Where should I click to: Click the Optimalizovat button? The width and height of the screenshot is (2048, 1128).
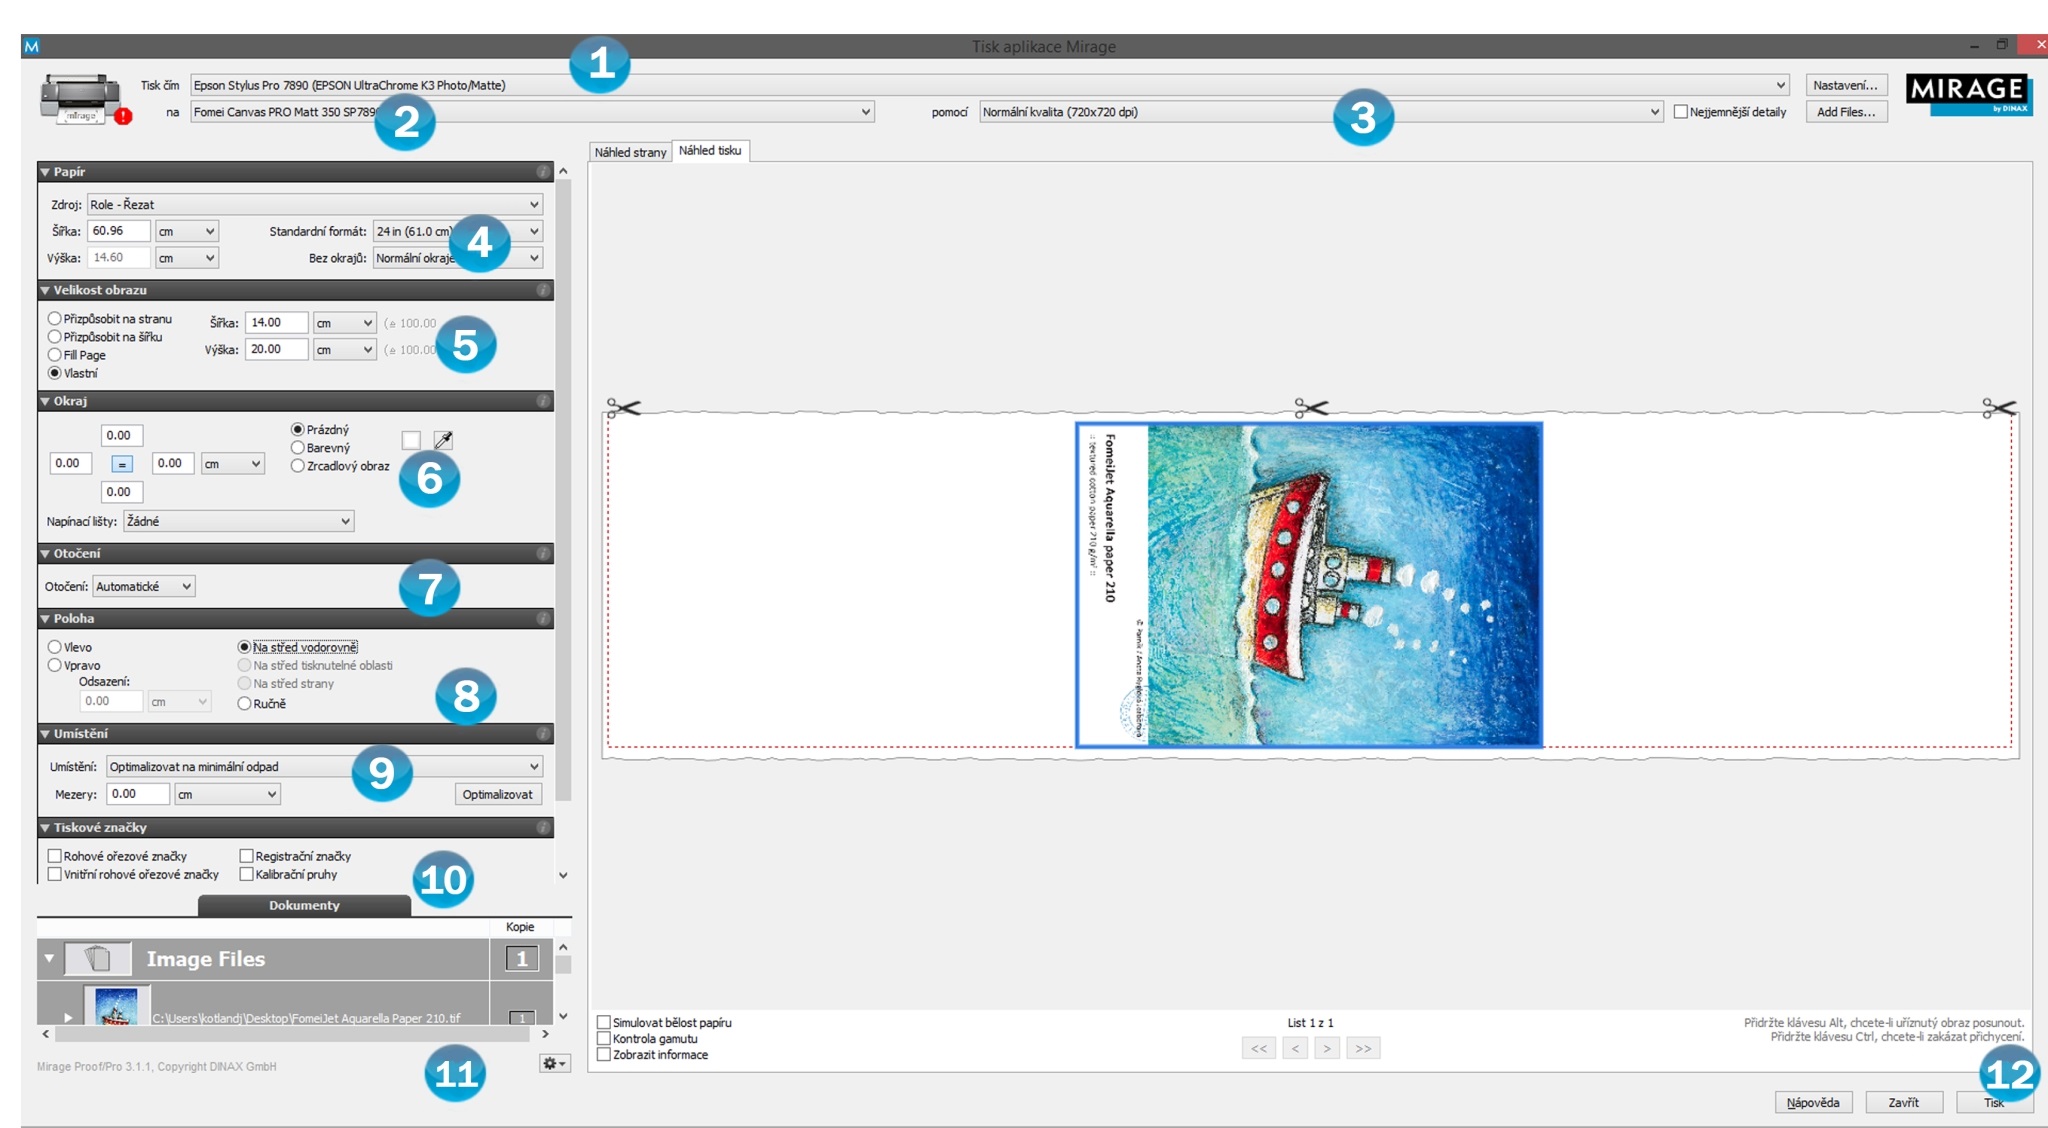point(498,794)
